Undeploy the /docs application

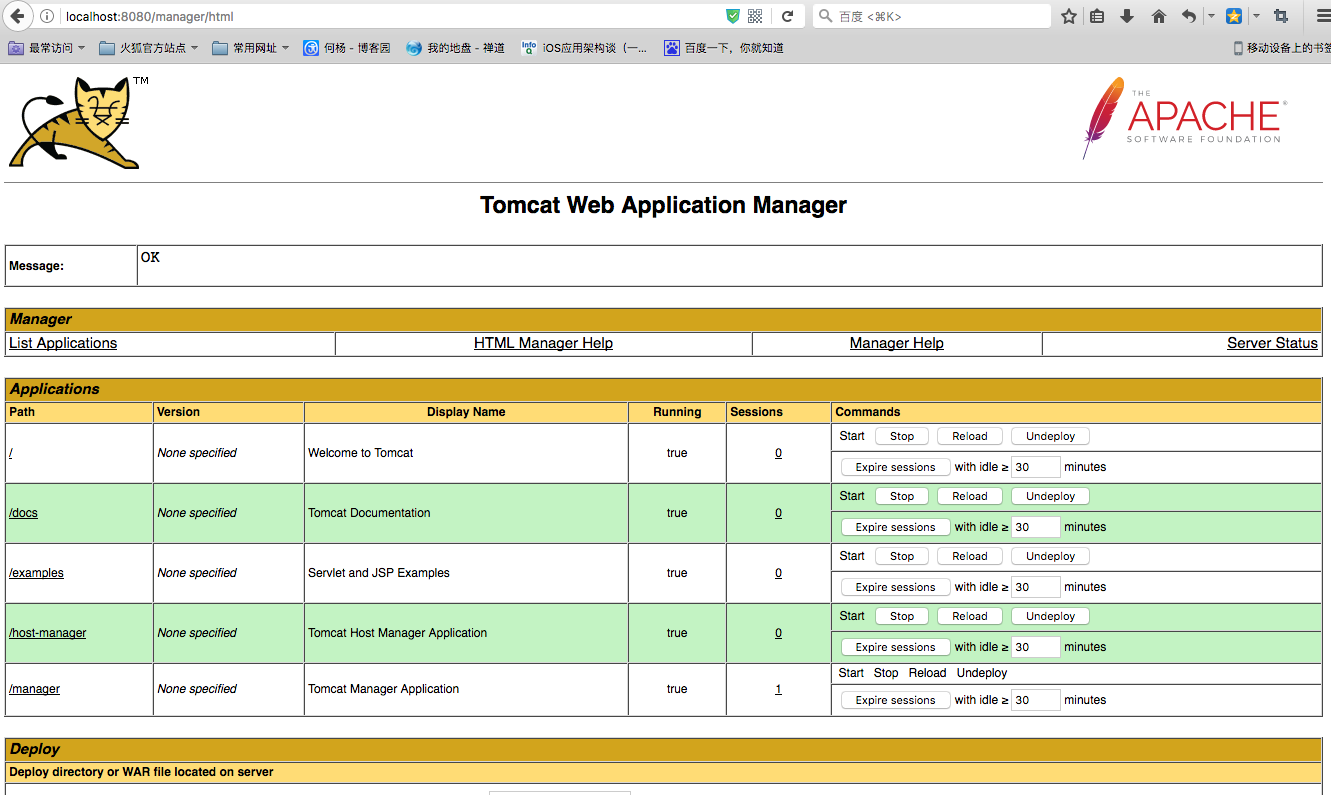tap(1050, 496)
